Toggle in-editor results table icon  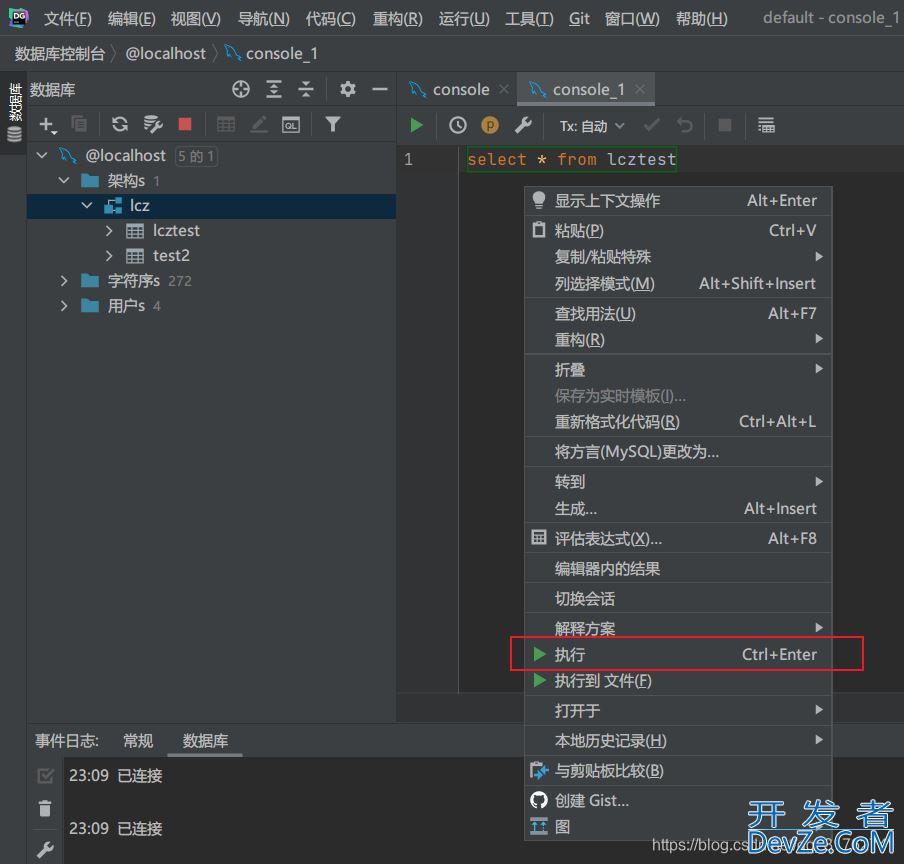(766, 125)
